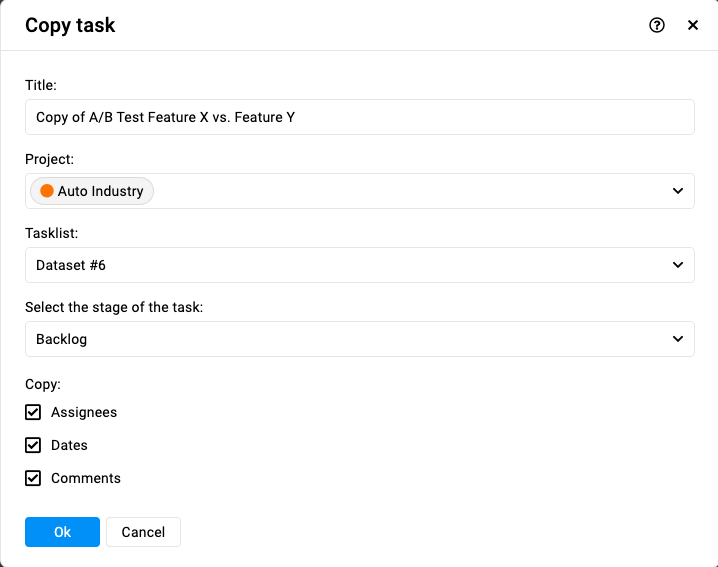The width and height of the screenshot is (718, 567).
Task: Open the Dataset #6 tasklist selector
Action: pyautogui.click(x=359, y=265)
